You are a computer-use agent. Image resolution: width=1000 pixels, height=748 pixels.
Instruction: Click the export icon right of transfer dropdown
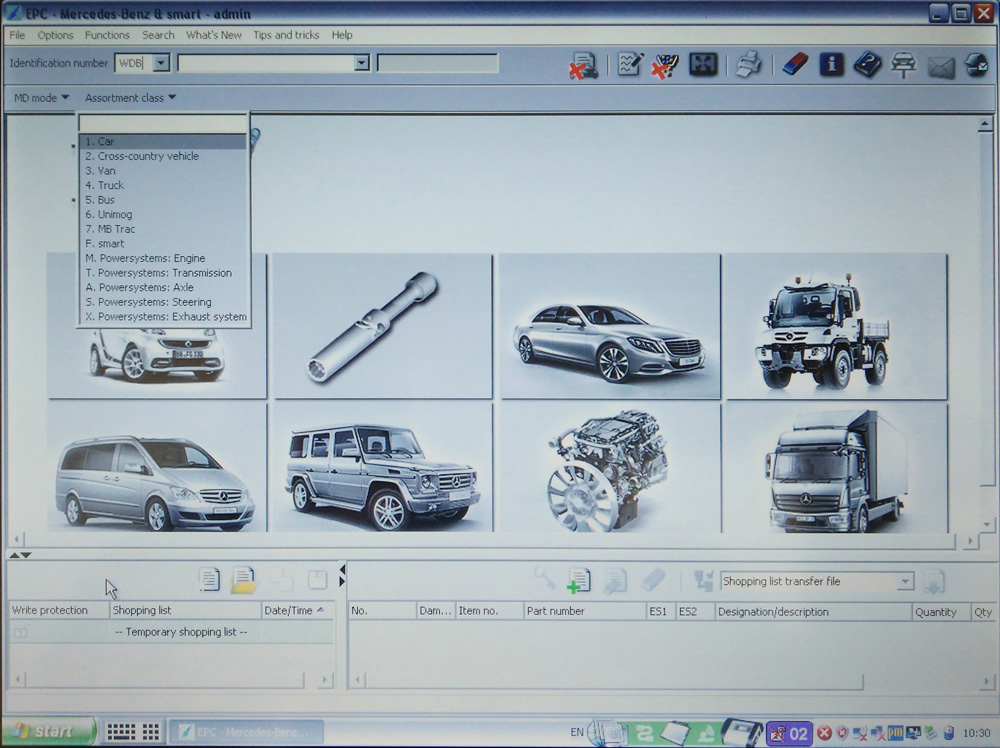[934, 582]
